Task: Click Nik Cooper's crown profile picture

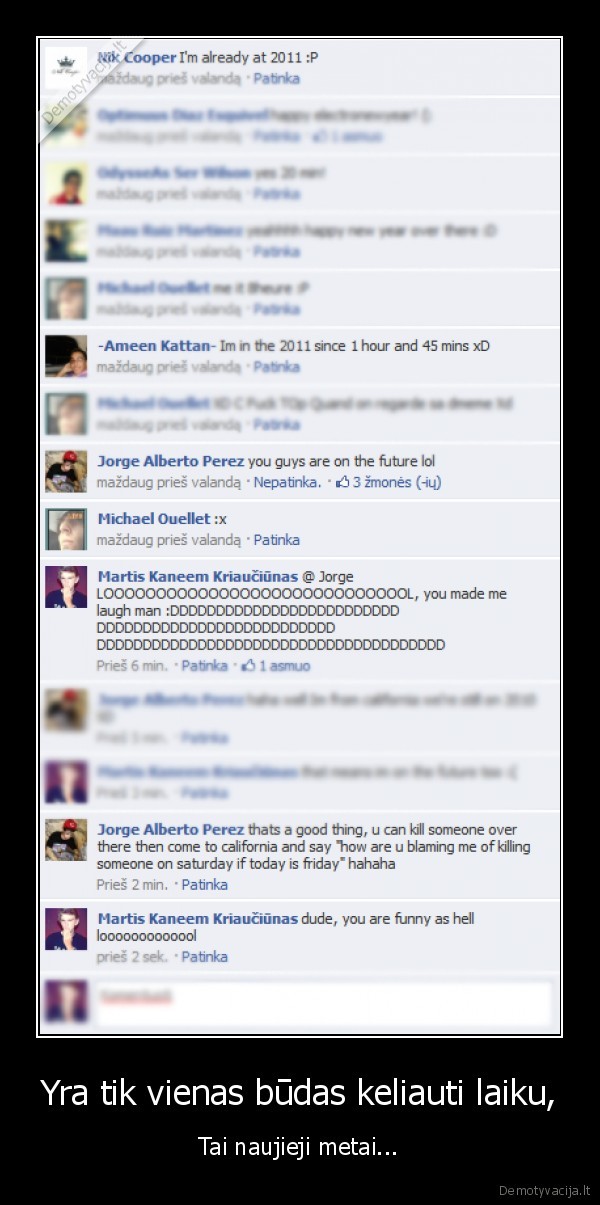Action: coord(66,67)
